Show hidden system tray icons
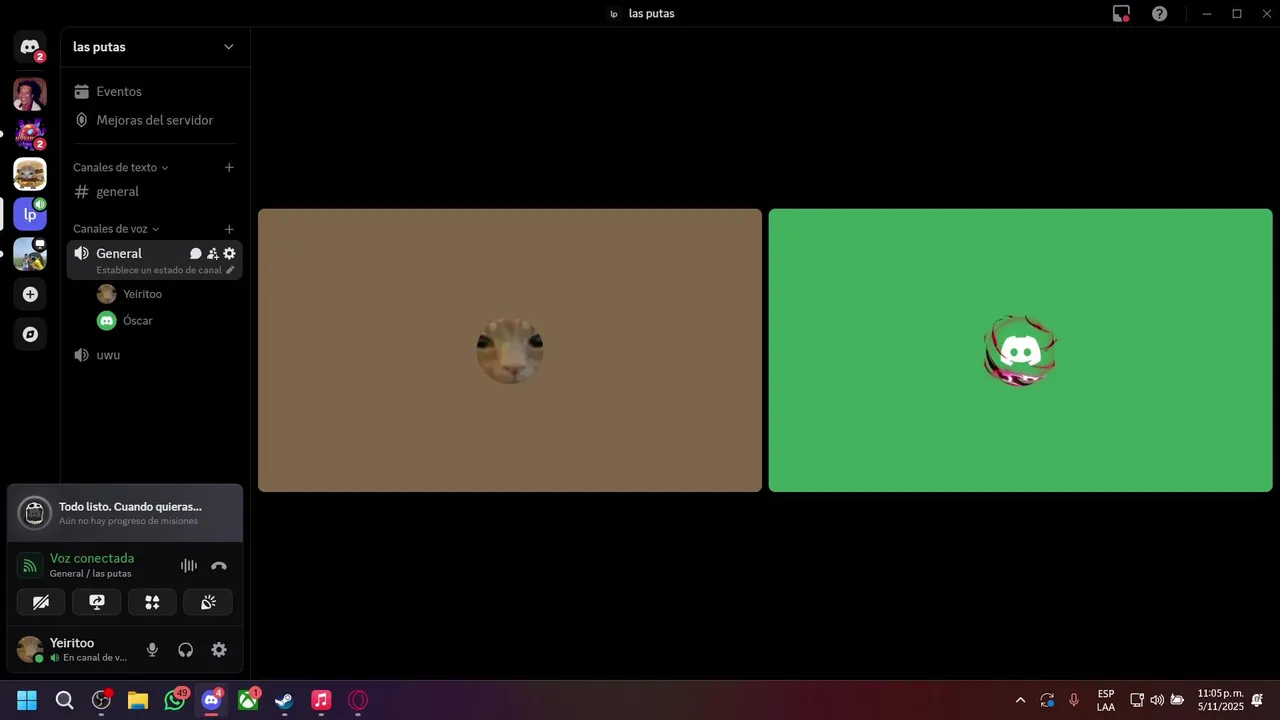This screenshot has height=720, width=1280. [1020, 700]
